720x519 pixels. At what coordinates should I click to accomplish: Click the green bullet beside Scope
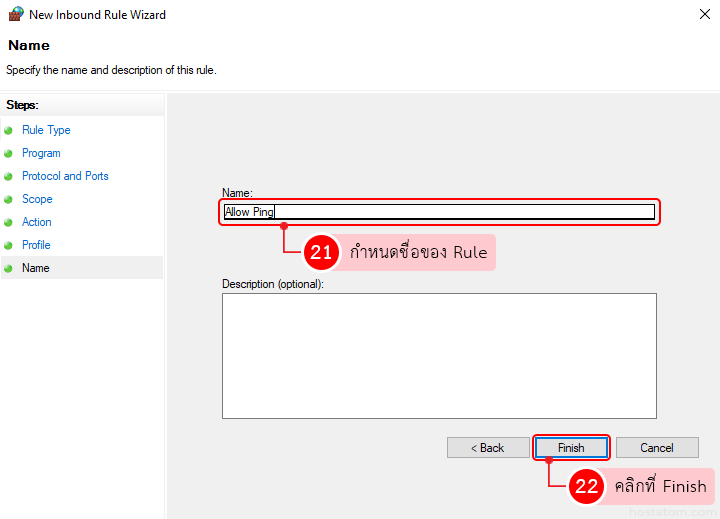coord(9,200)
